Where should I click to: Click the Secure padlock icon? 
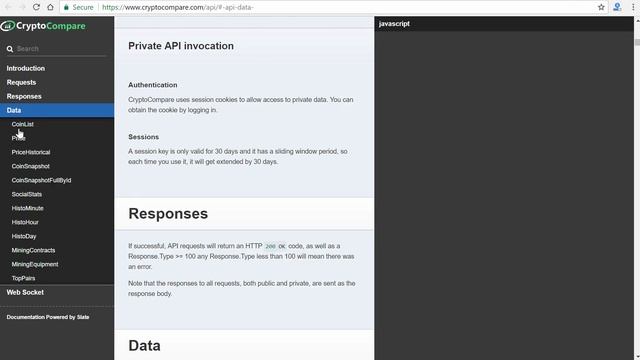click(67, 7)
